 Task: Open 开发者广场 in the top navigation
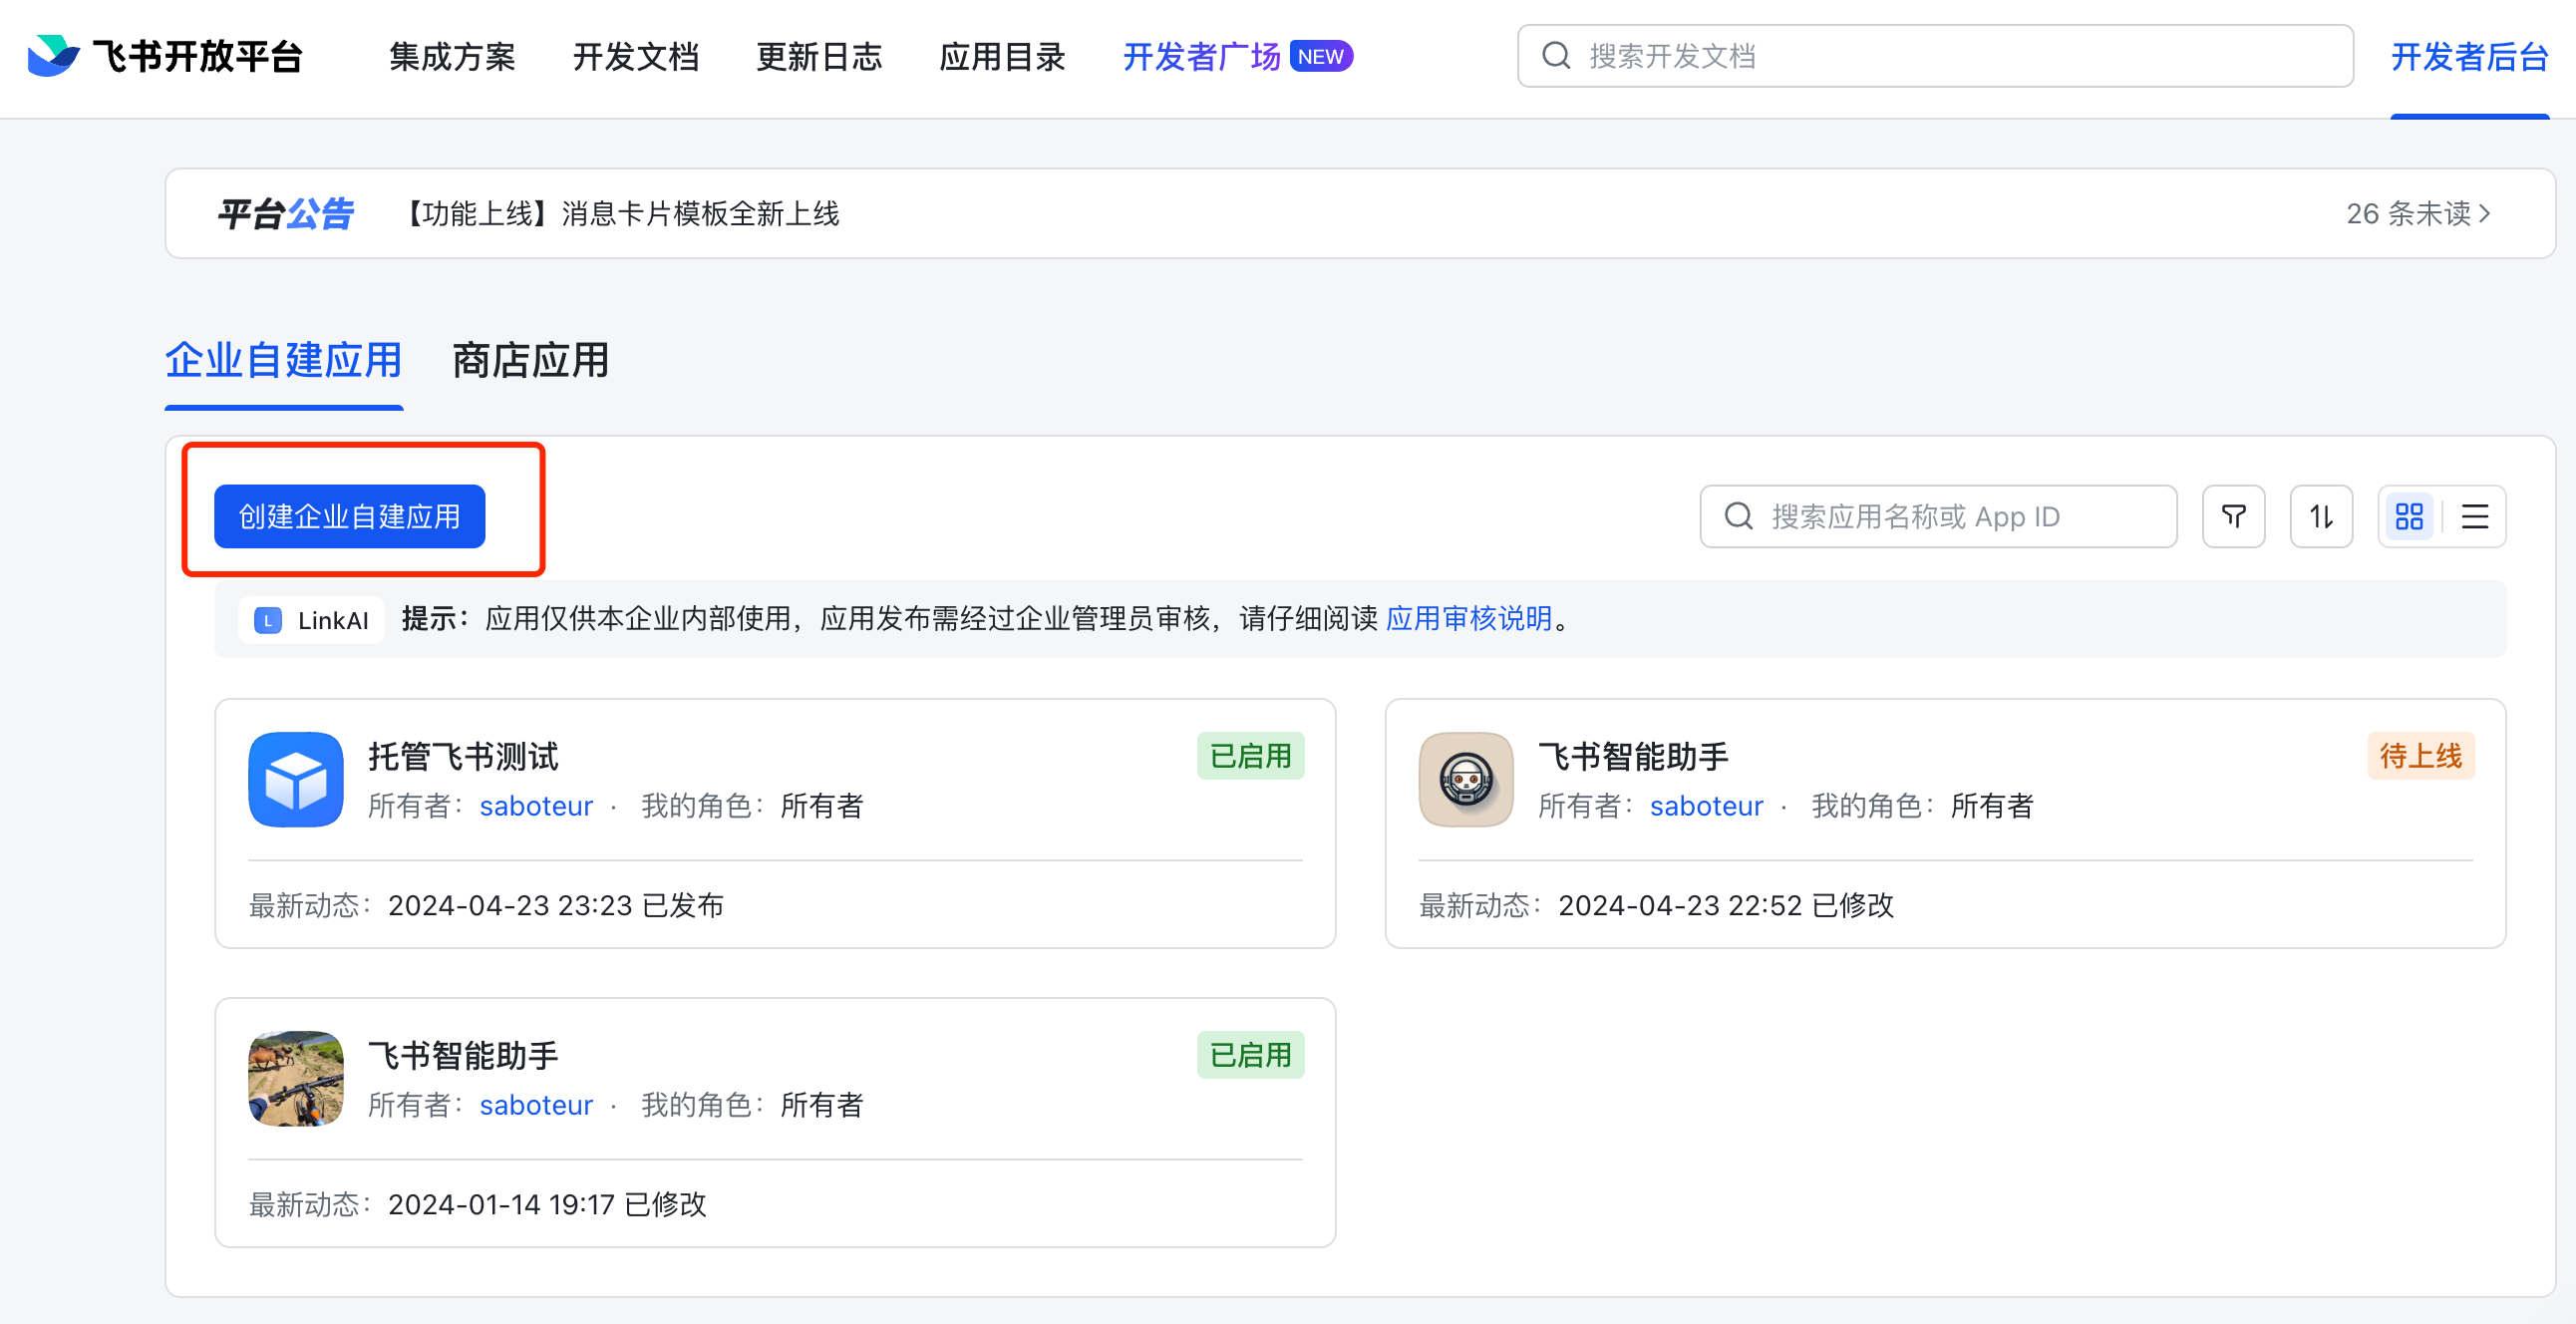(1201, 56)
